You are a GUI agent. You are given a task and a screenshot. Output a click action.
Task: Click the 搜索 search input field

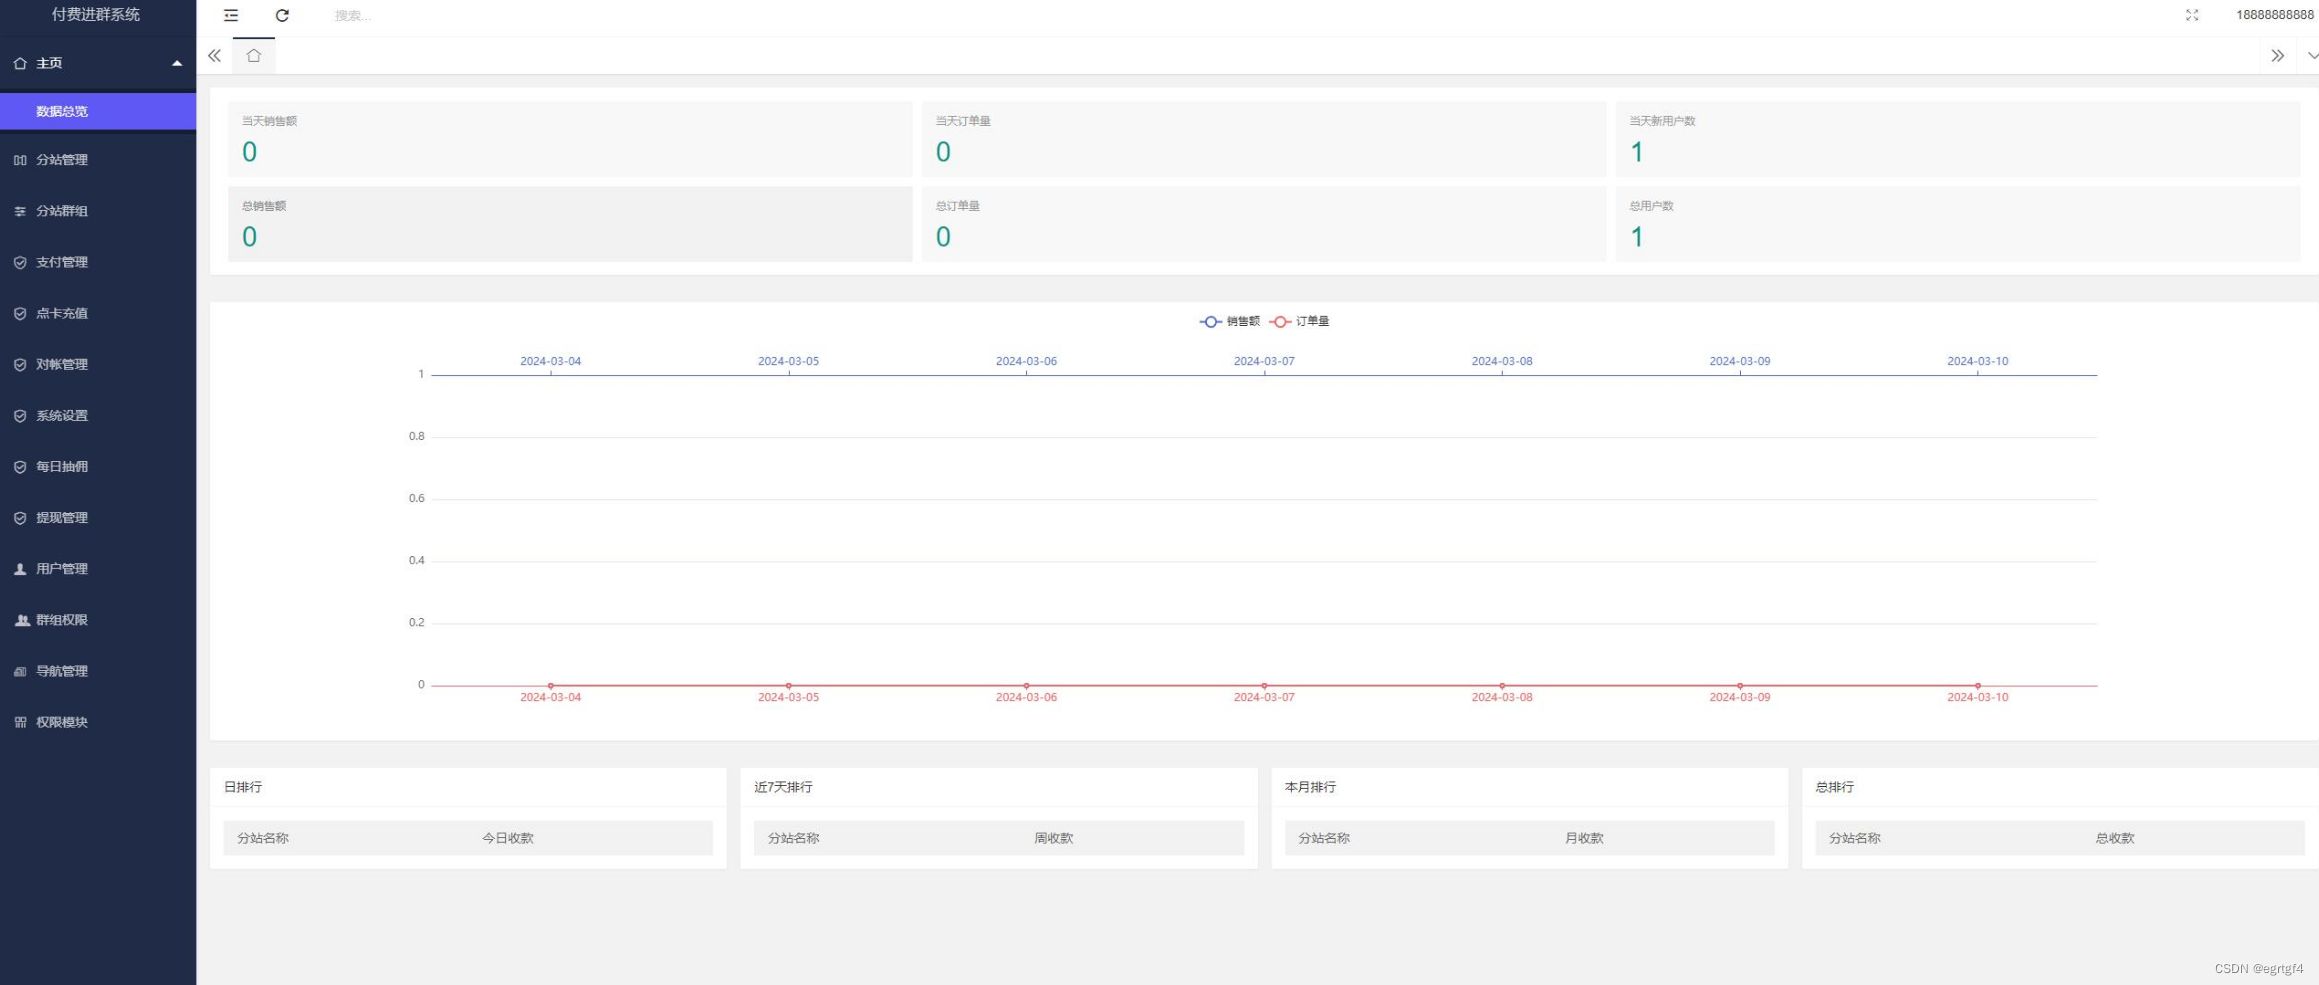pyautogui.click(x=400, y=15)
